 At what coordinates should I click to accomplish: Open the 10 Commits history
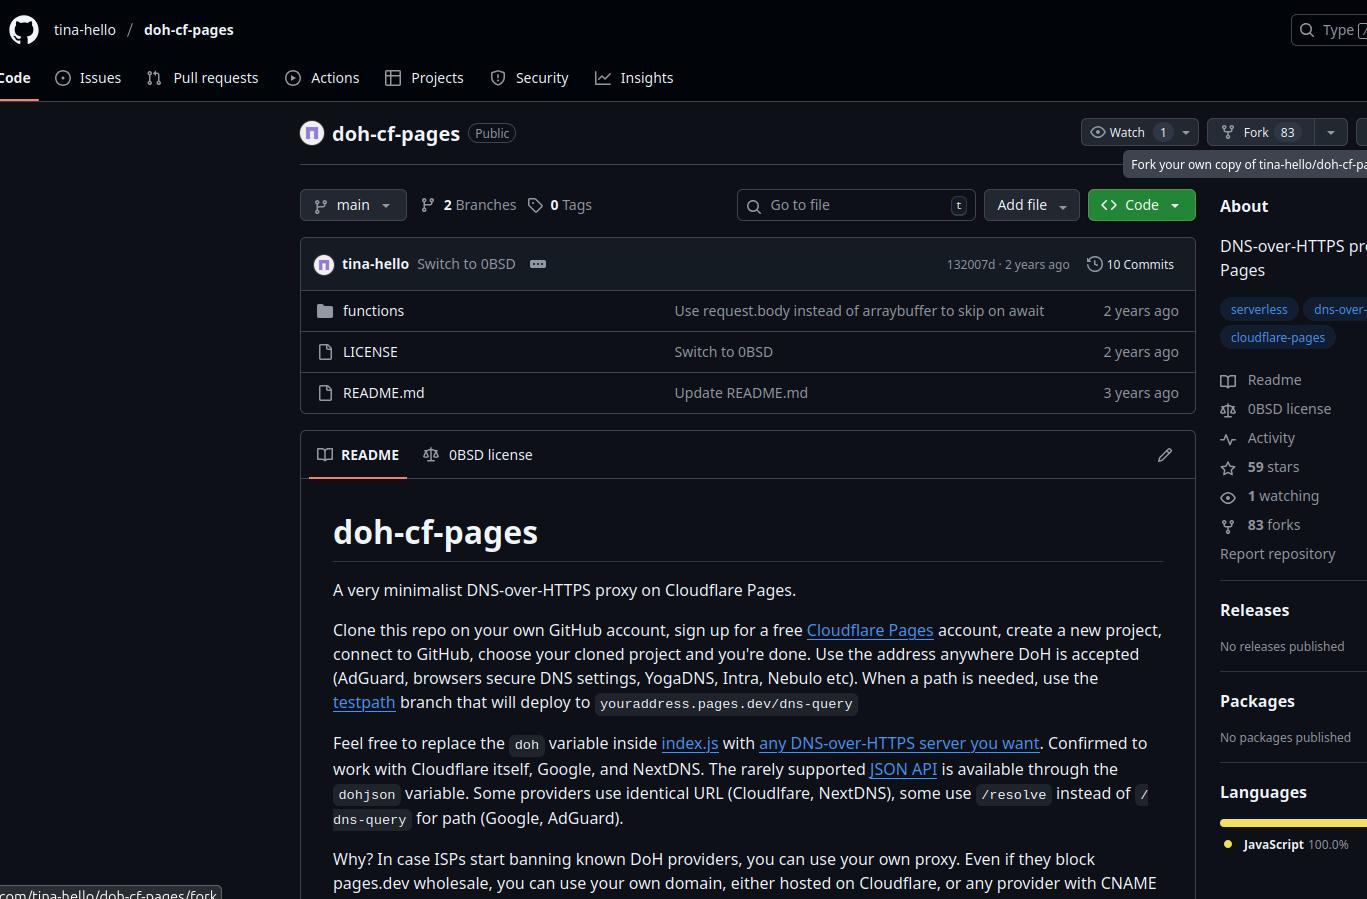click(x=1130, y=264)
